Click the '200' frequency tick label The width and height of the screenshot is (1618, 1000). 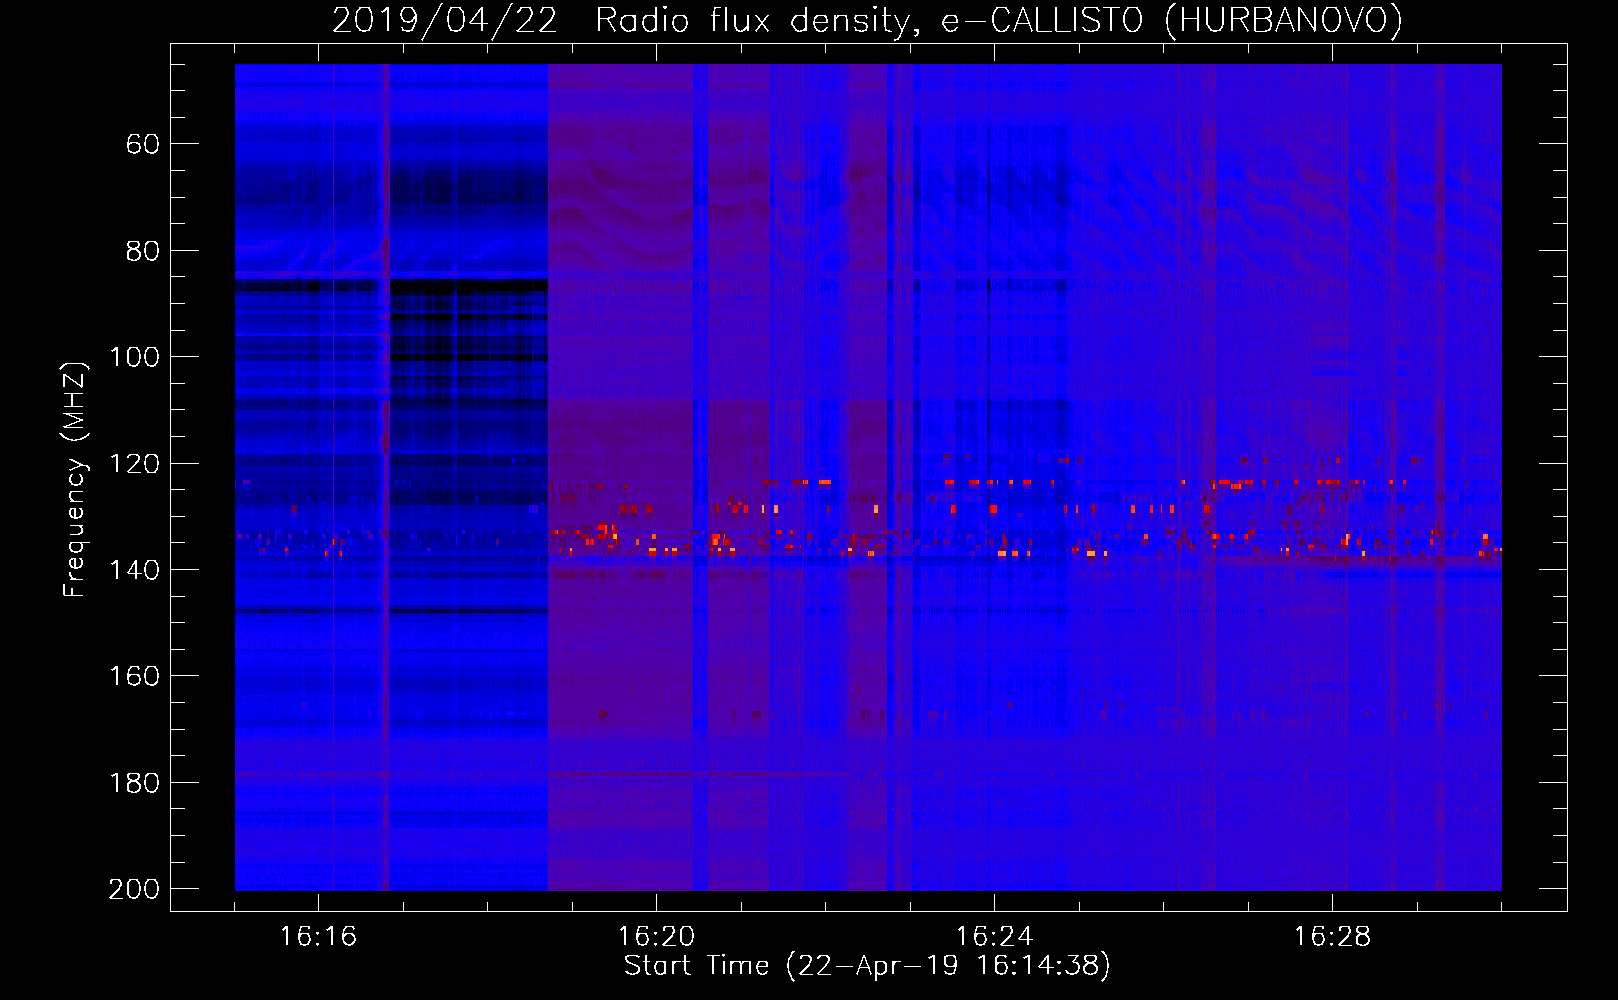tap(134, 889)
